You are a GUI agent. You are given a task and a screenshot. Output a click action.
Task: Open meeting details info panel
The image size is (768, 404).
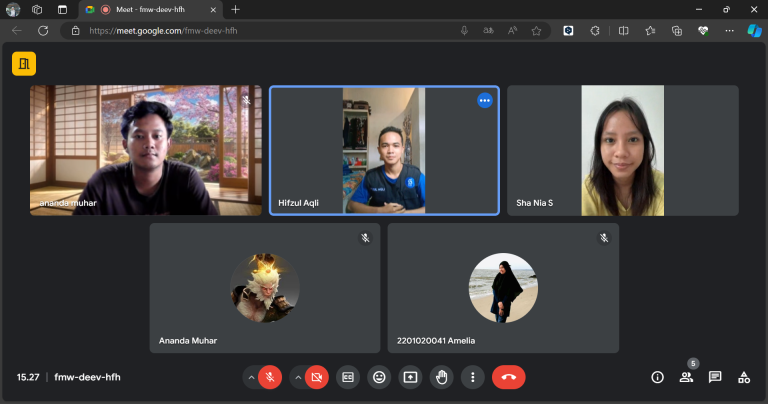(x=657, y=377)
